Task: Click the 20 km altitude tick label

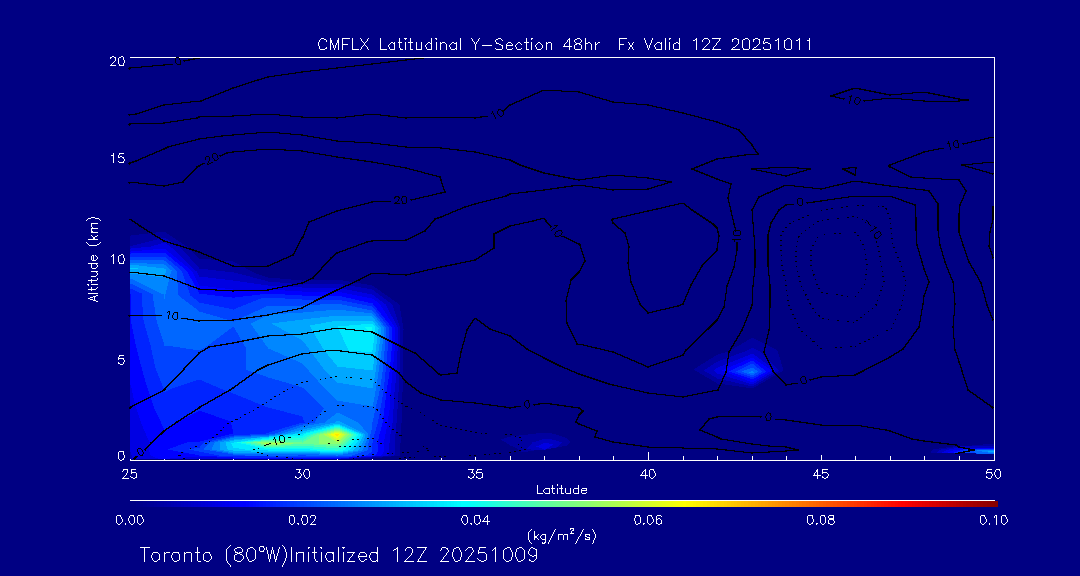Action: [x=115, y=61]
